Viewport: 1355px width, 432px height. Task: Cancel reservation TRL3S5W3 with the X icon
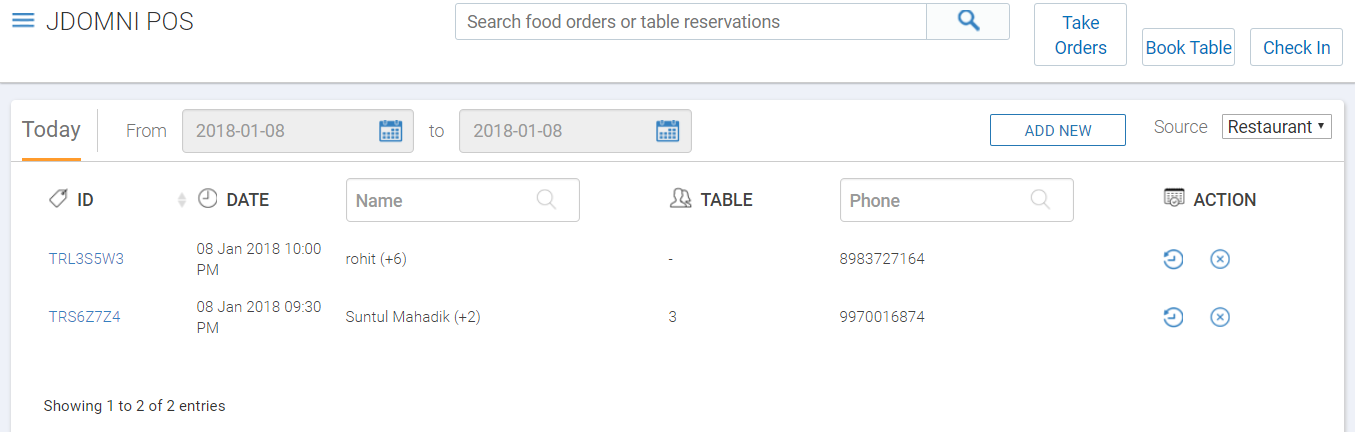tap(1220, 259)
